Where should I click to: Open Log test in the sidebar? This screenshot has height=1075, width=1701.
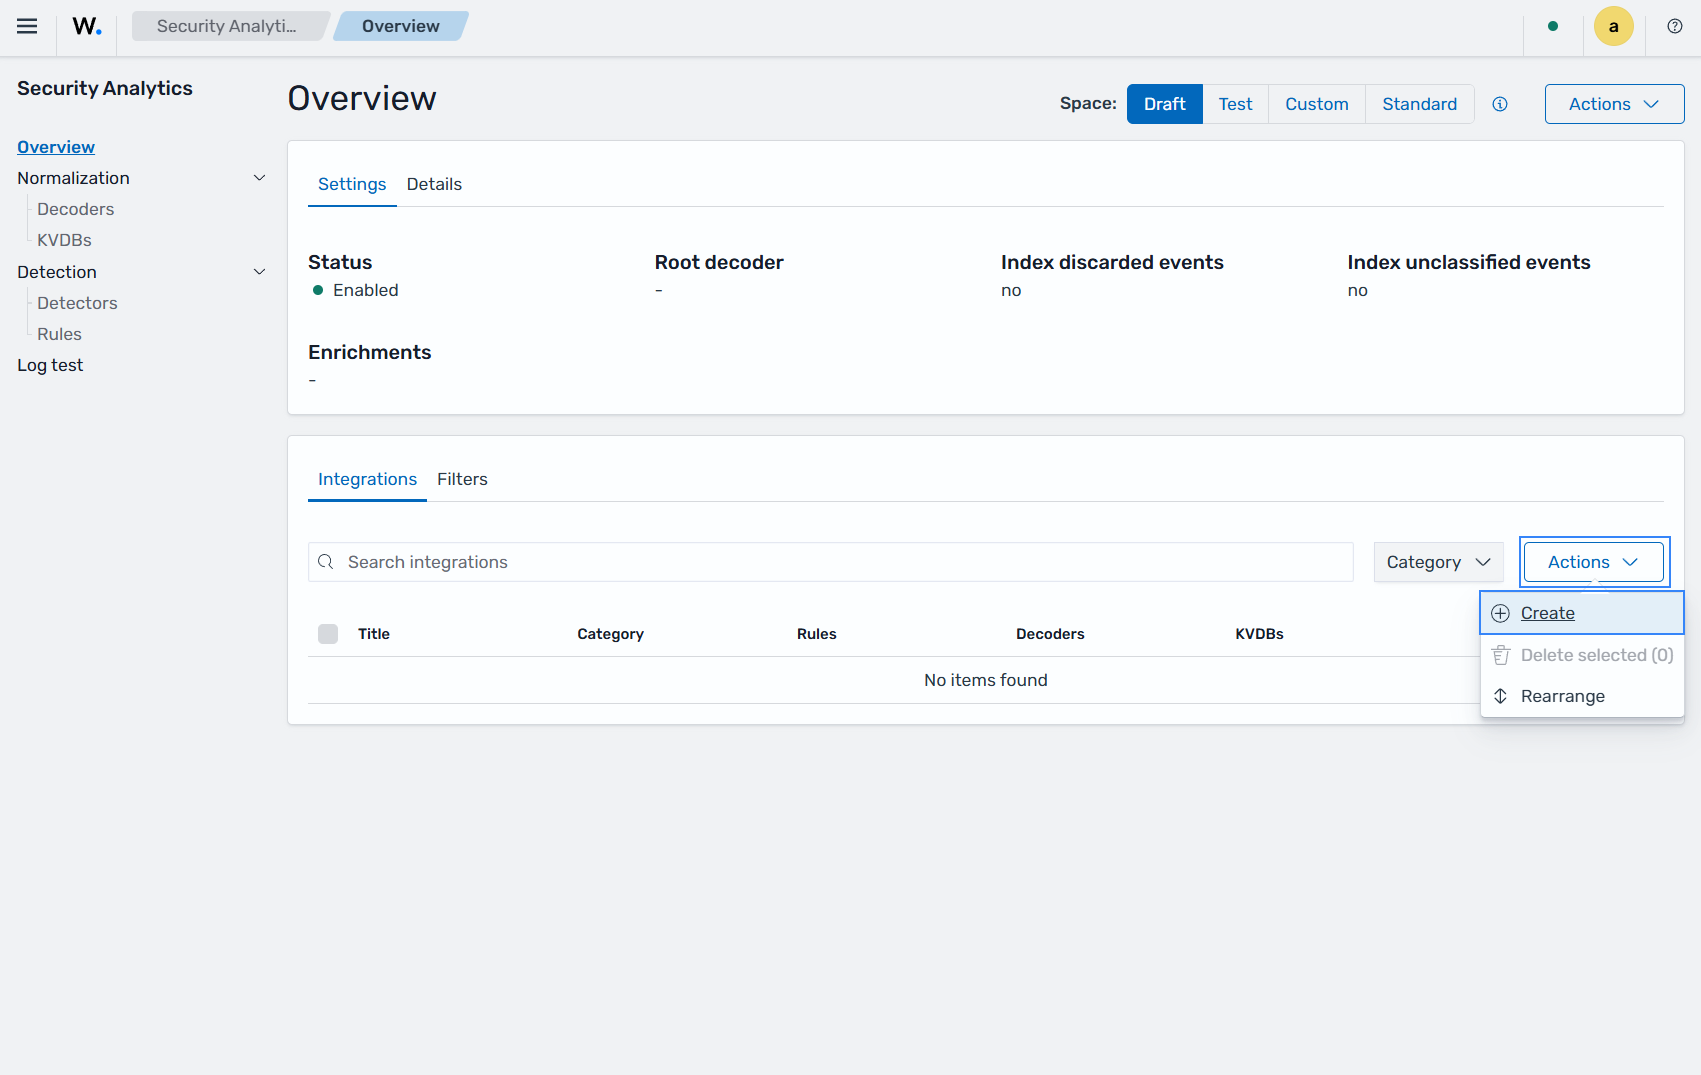coord(50,365)
